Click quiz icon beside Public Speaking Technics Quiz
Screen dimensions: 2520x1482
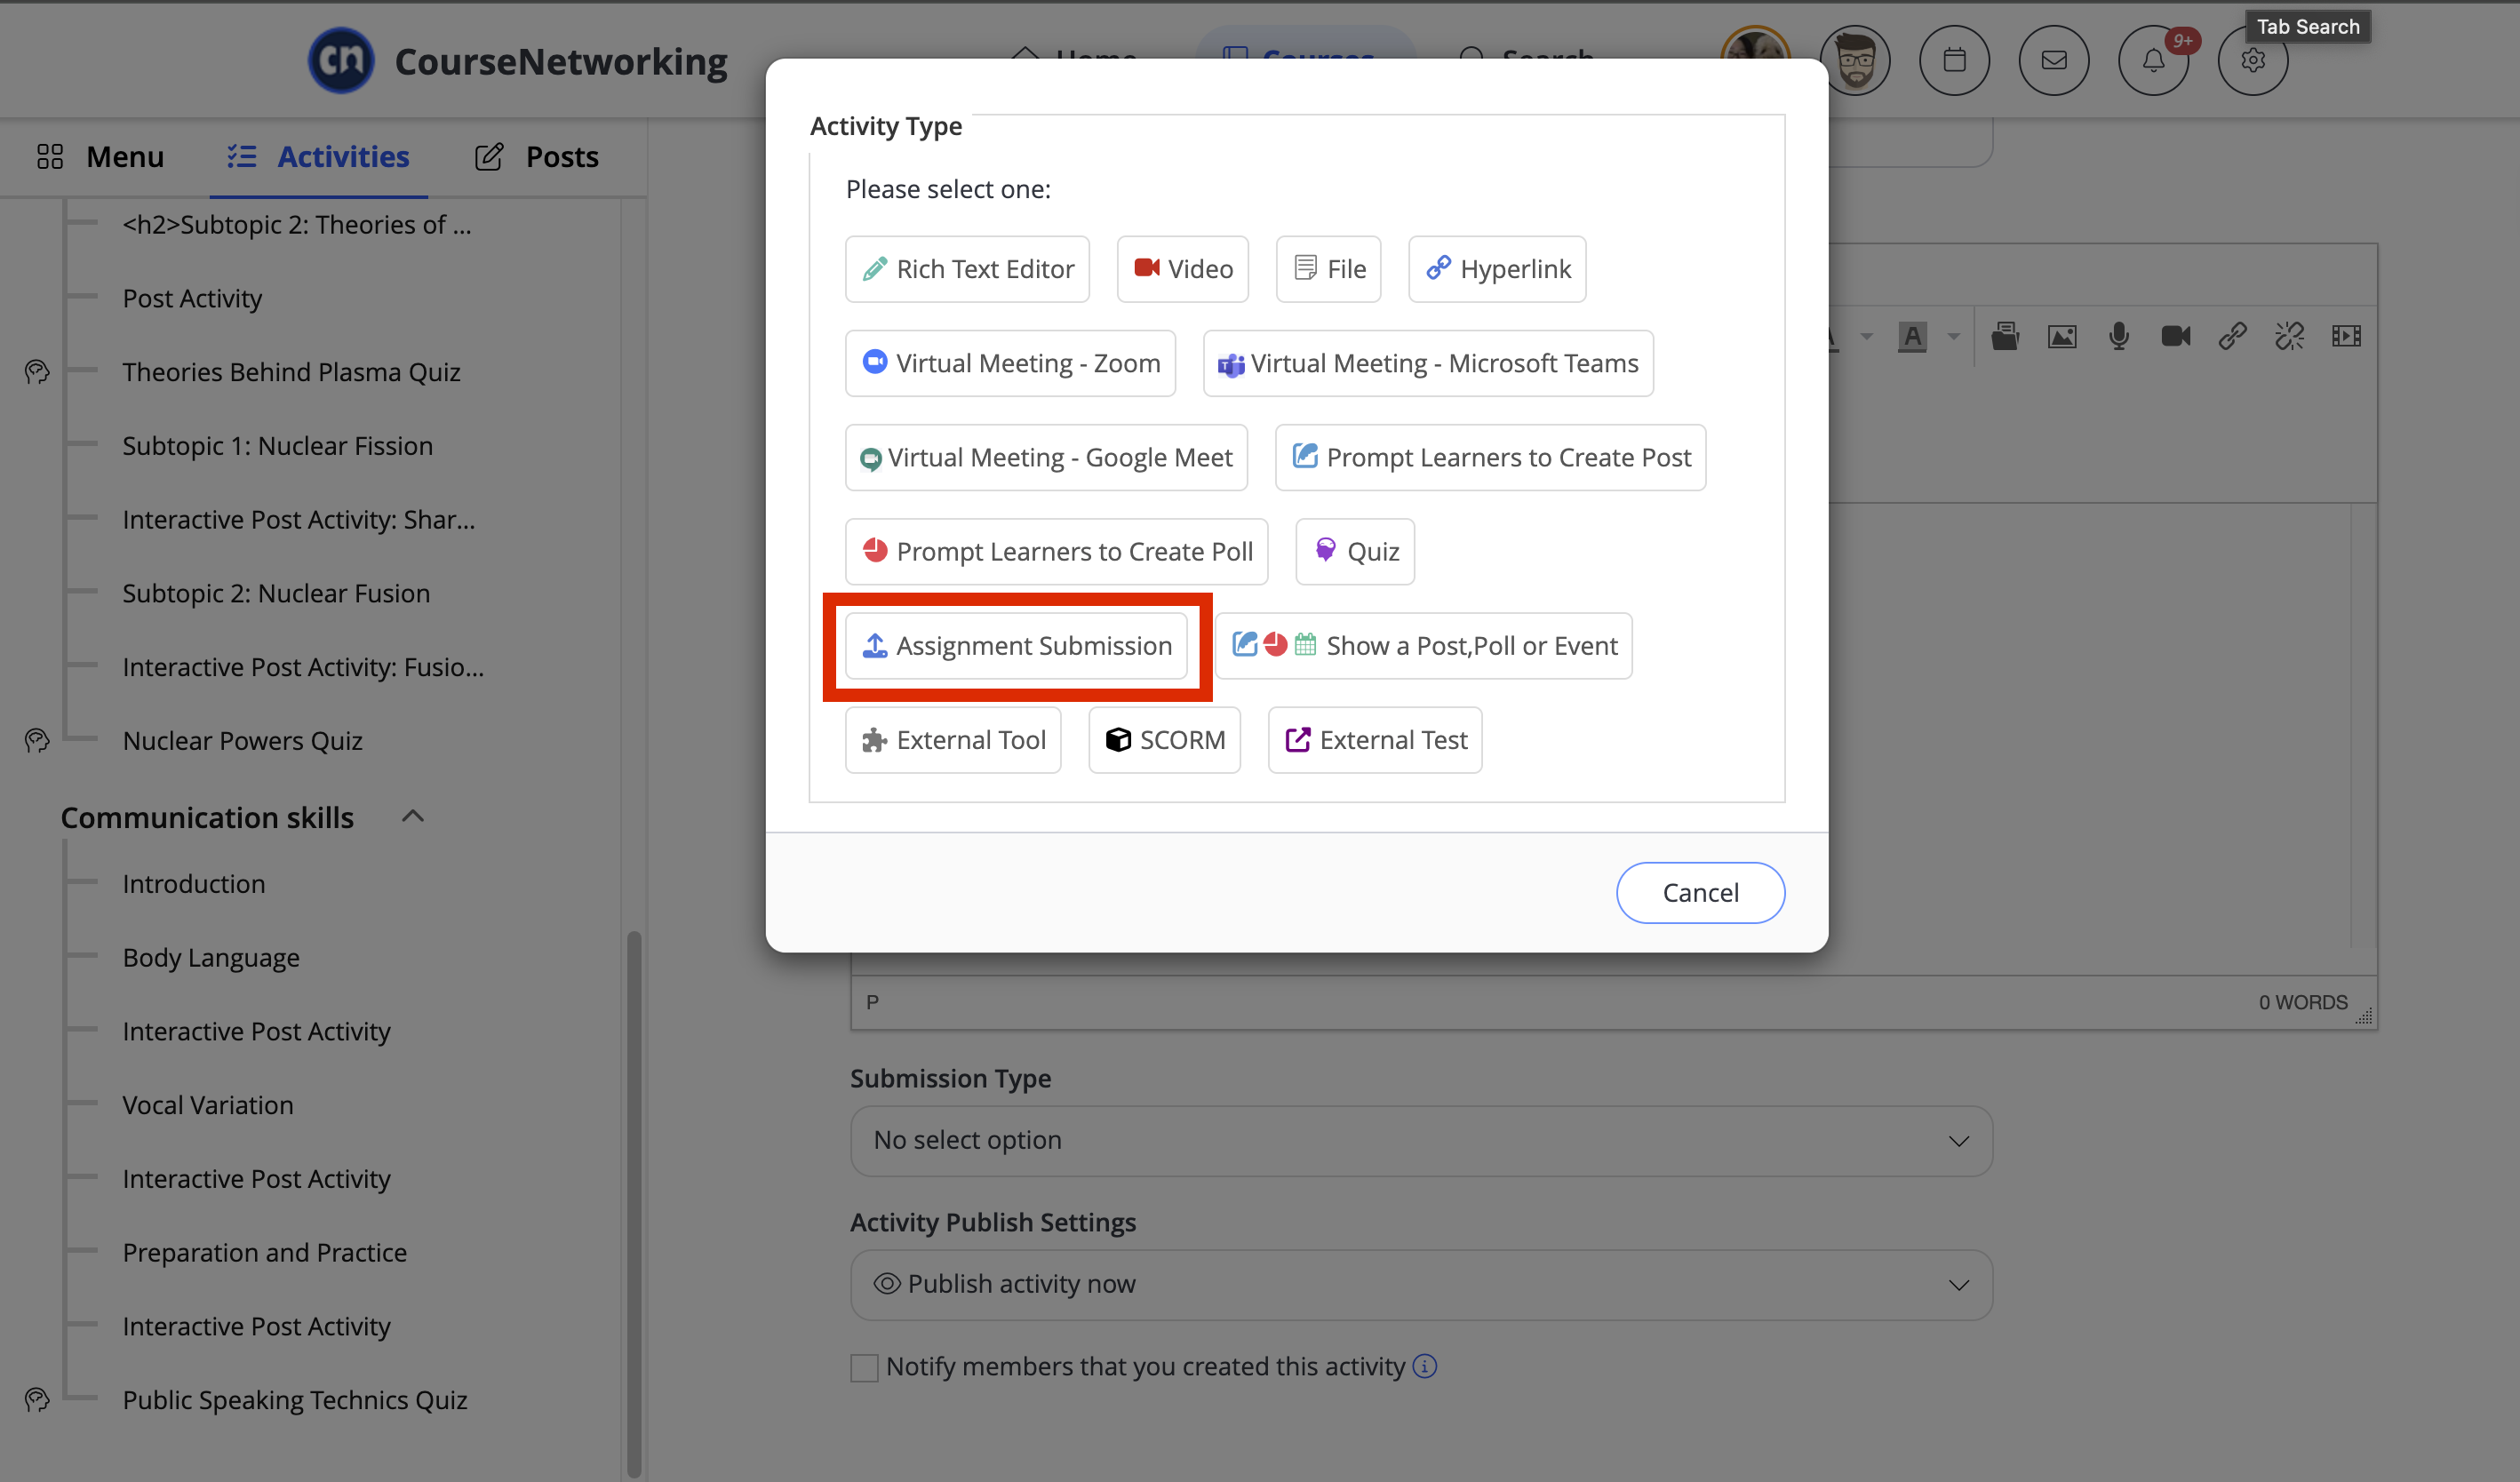[x=37, y=1399]
